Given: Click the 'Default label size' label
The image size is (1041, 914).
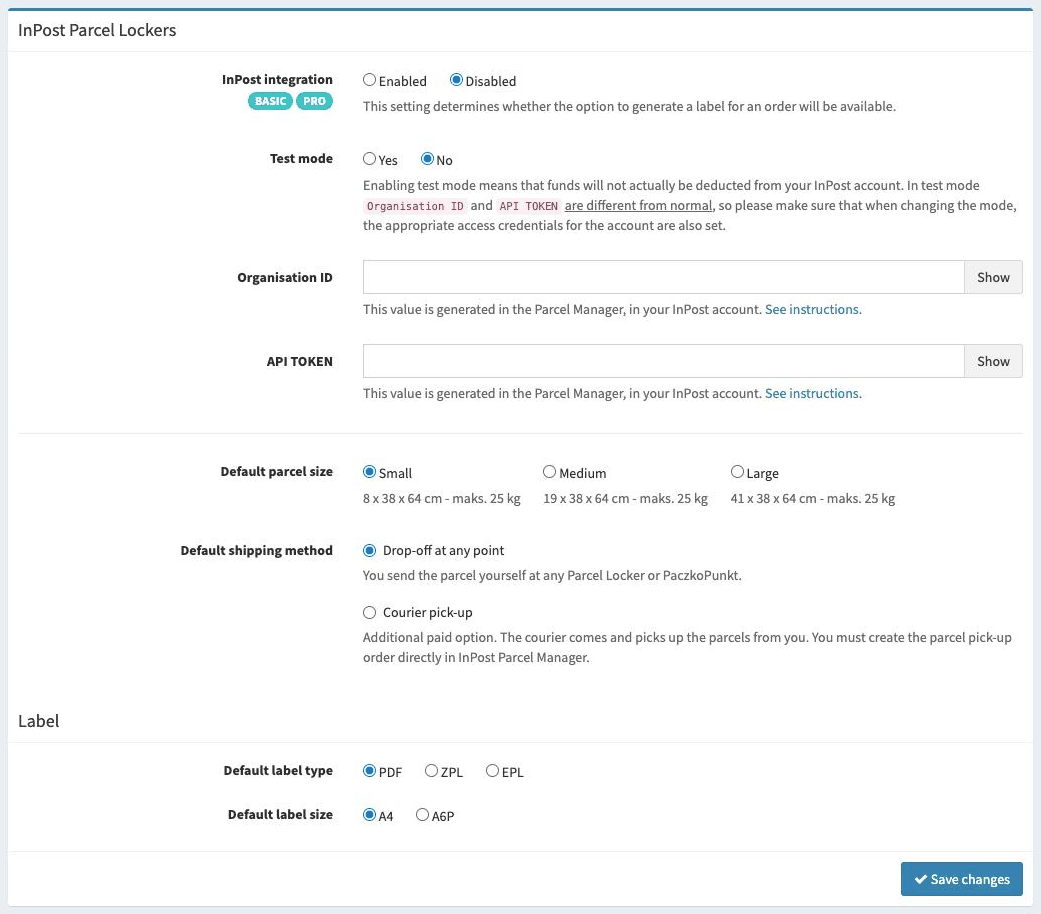Looking at the screenshot, I should pos(280,814).
